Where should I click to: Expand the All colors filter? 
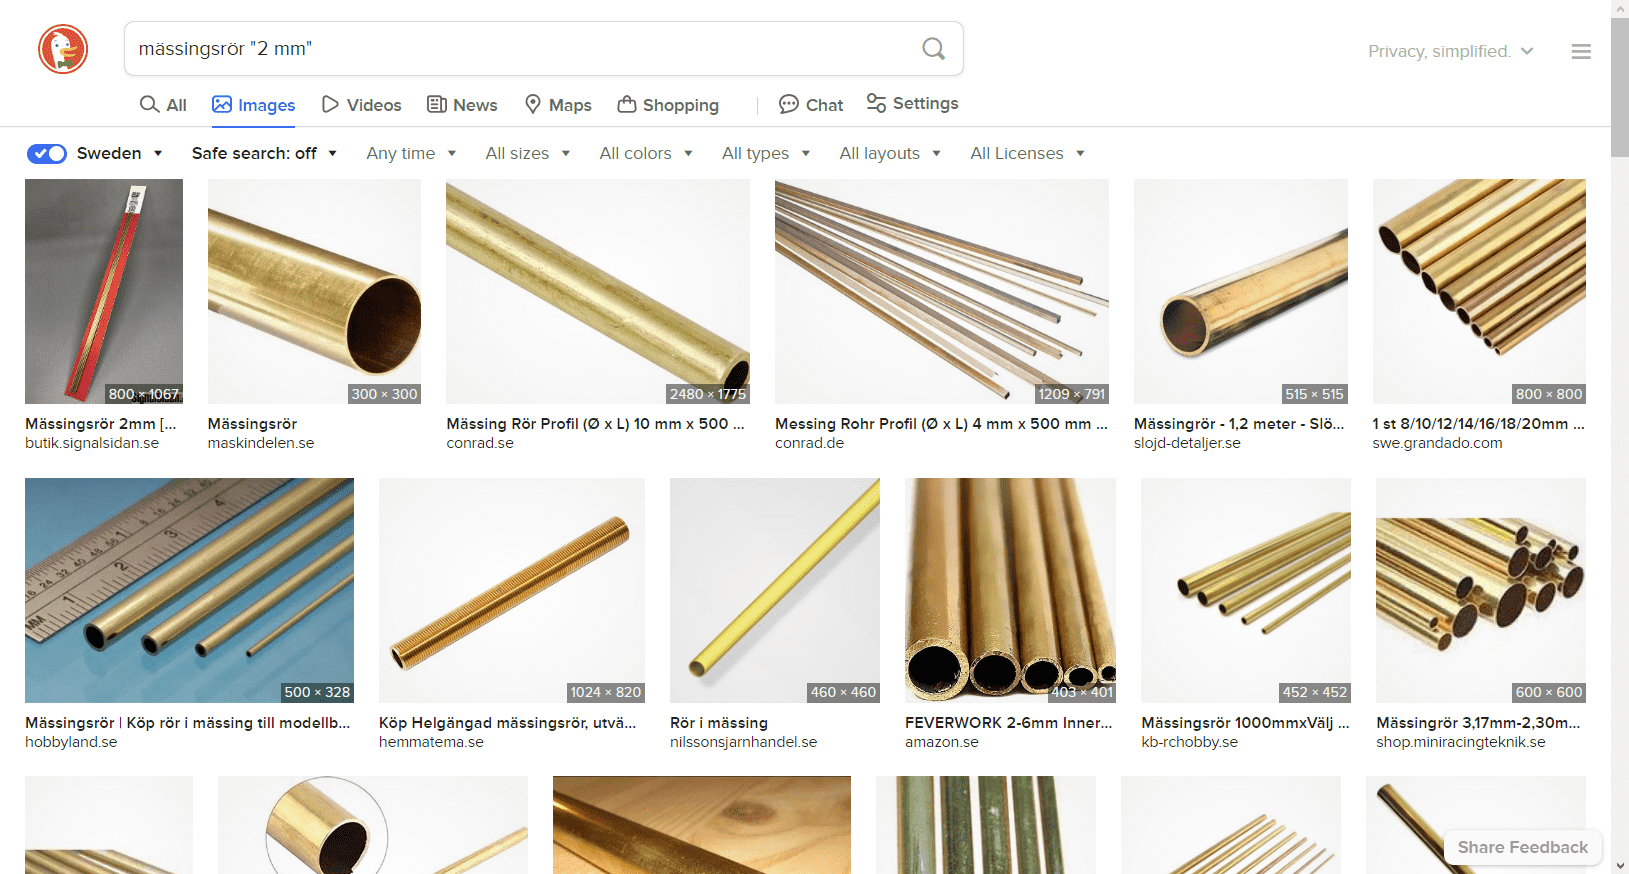(x=646, y=153)
